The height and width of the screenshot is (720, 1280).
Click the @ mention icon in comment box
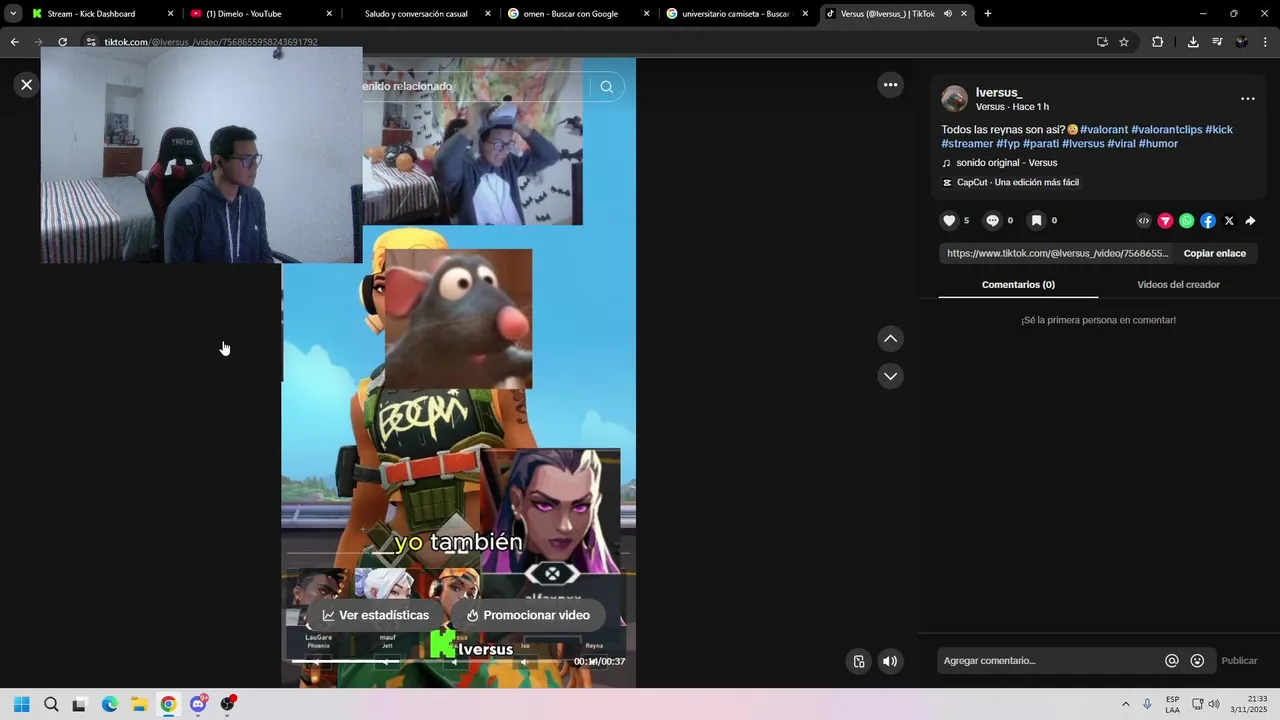click(x=1172, y=661)
